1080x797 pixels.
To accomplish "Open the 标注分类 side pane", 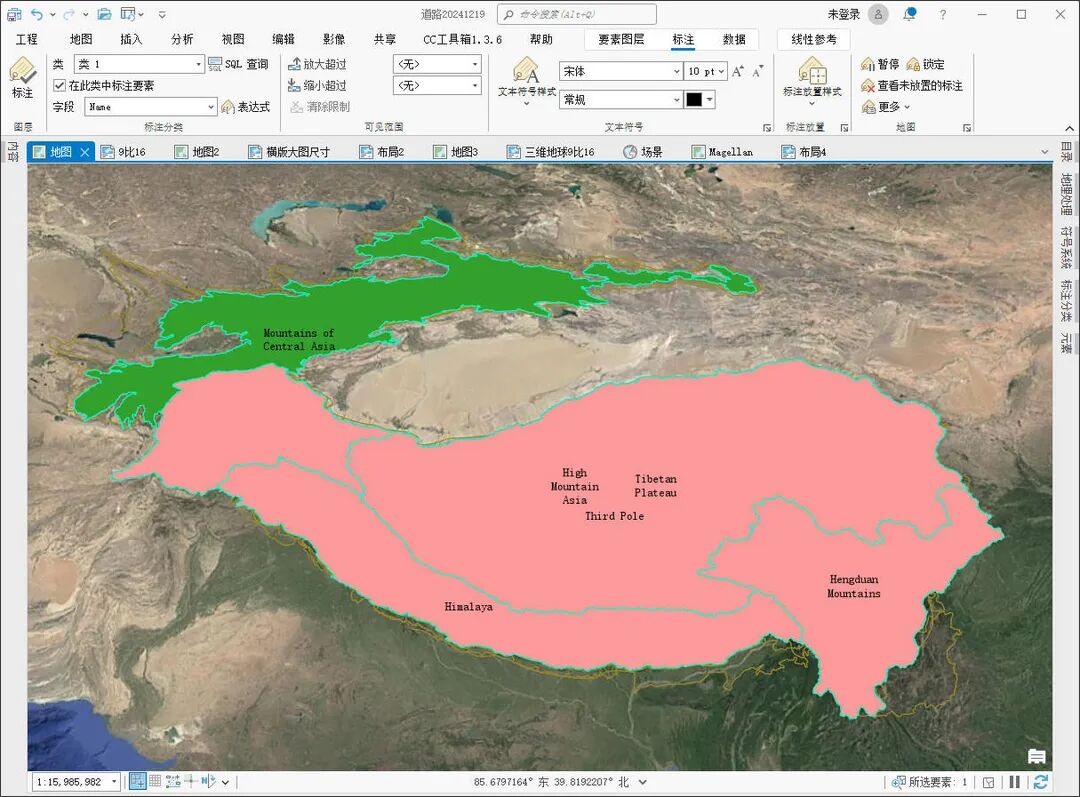I will 1066,301.
